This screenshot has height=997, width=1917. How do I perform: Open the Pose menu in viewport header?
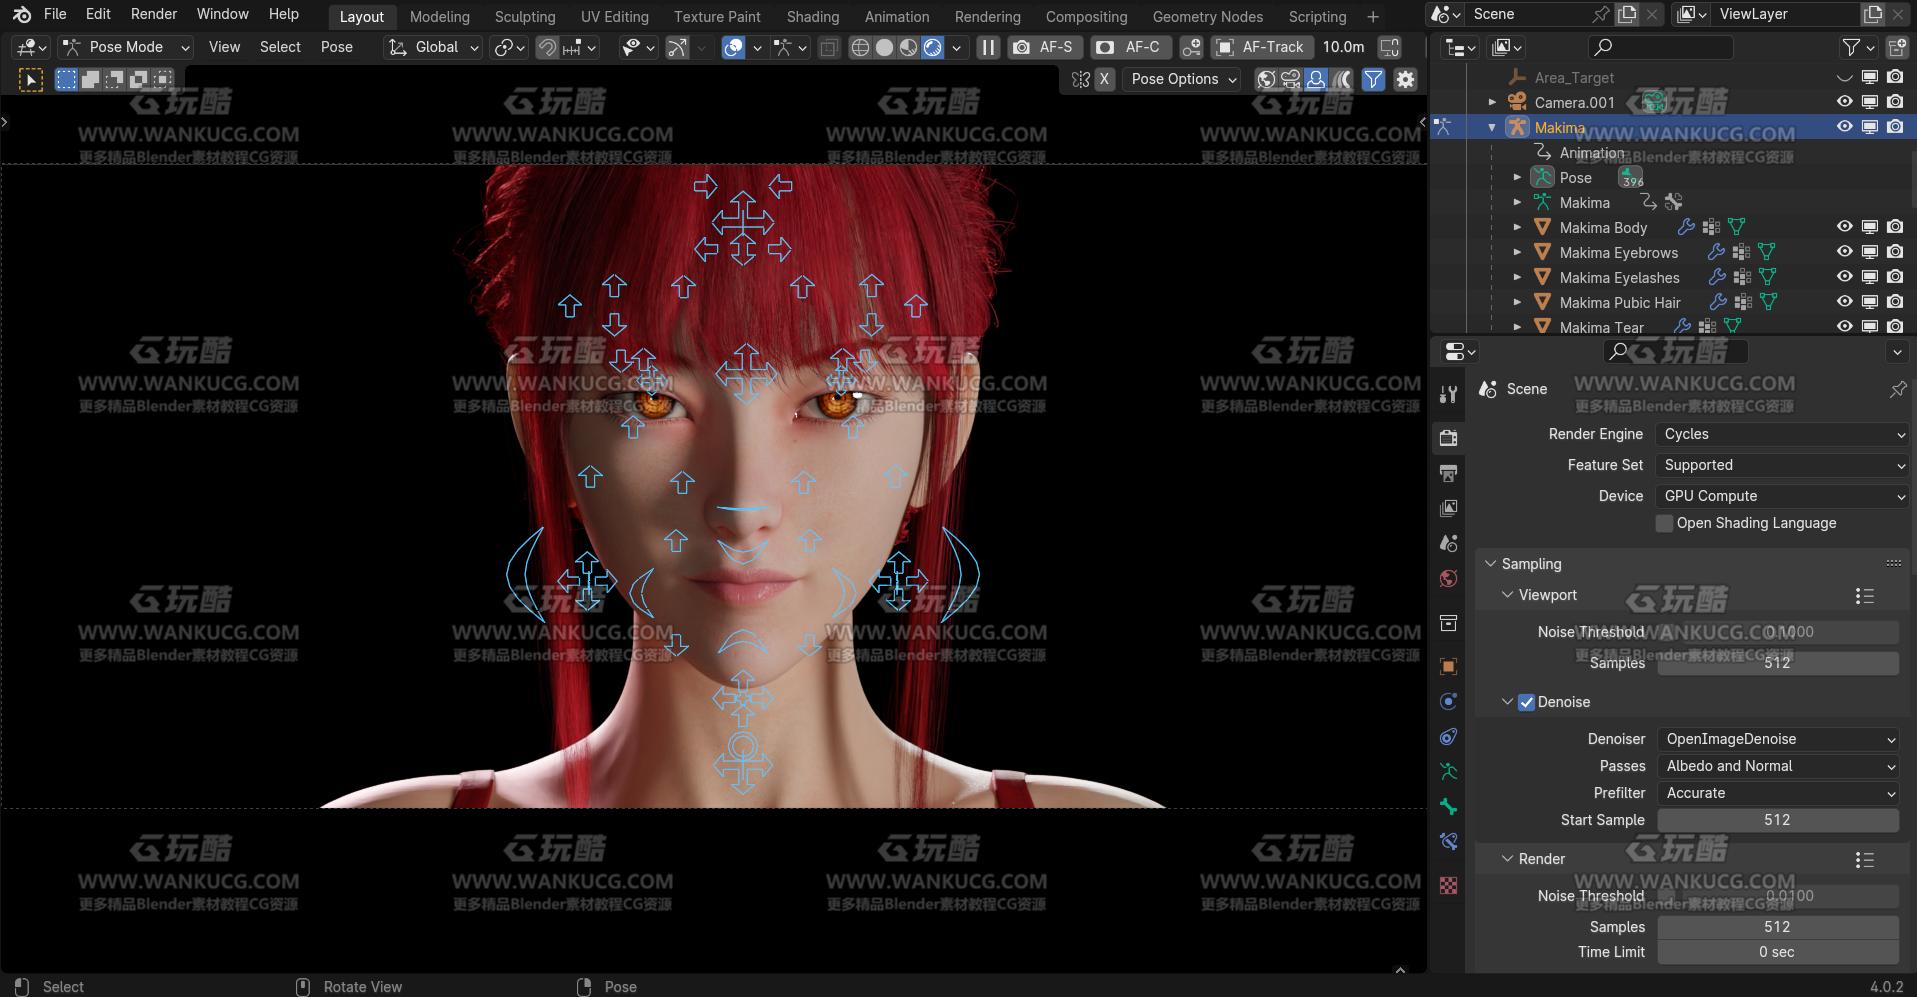tap(336, 47)
